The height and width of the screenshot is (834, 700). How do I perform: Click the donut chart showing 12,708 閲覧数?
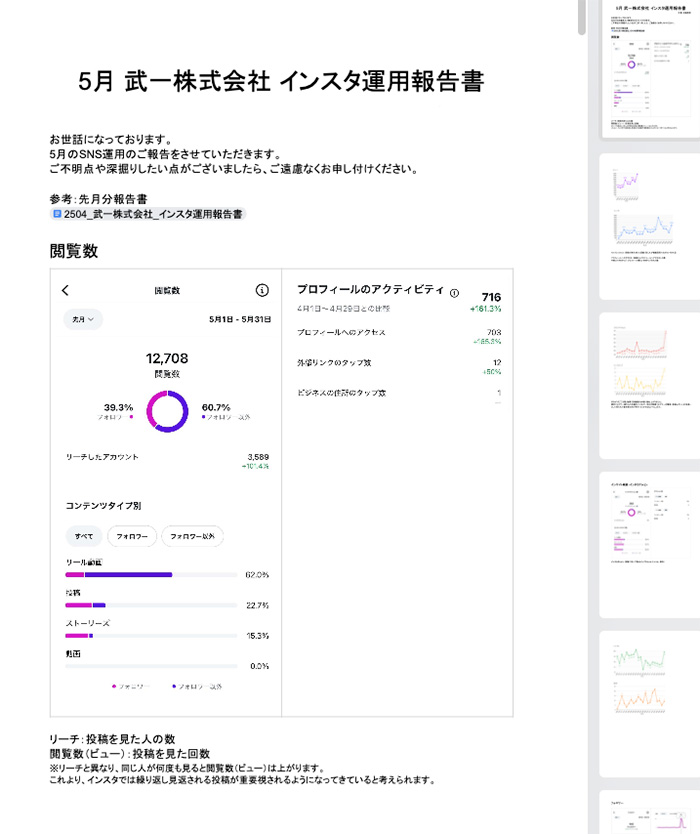tap(168, 411)
